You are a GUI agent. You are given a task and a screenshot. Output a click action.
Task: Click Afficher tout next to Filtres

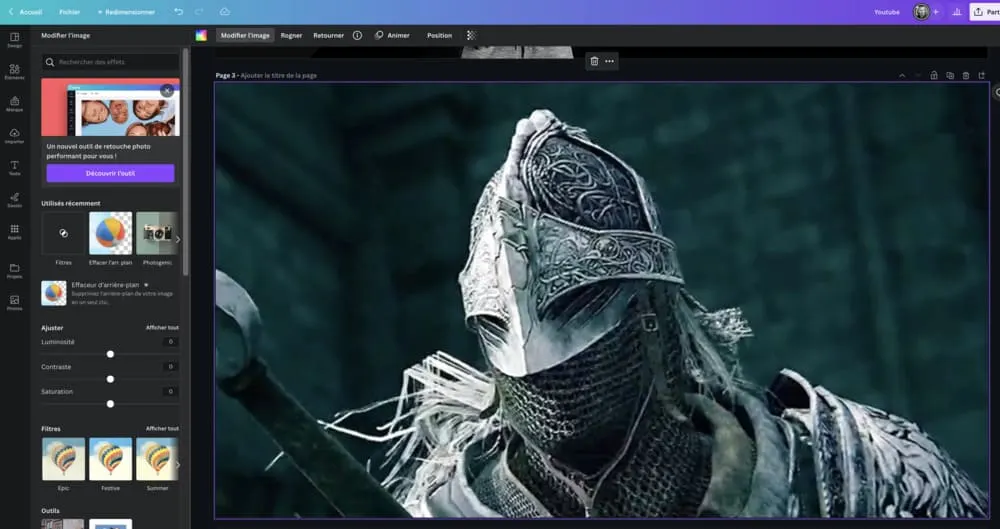[162, 429]
